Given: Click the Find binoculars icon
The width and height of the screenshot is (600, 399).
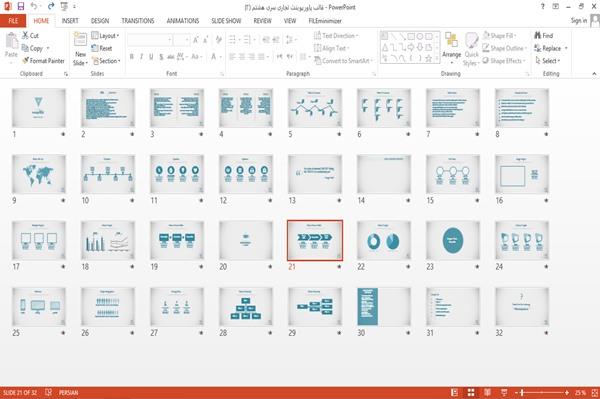Looking at the screenshot, I should pos(538,35).
